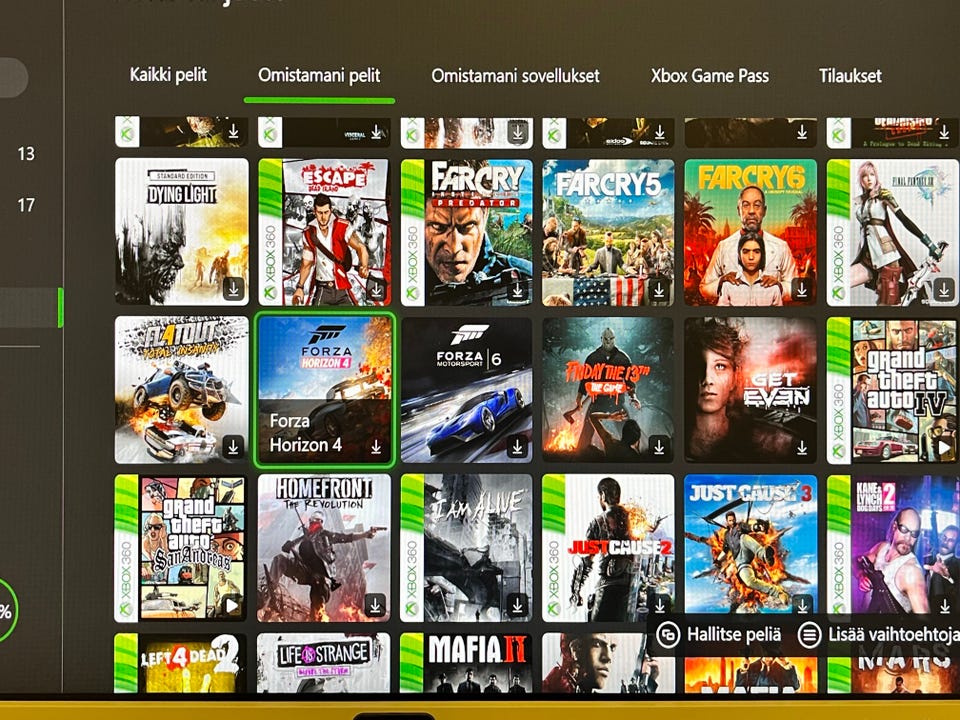Click download icon on Get Even tile
Viewport: 960px width, 720px height.
tap(801, 448)
